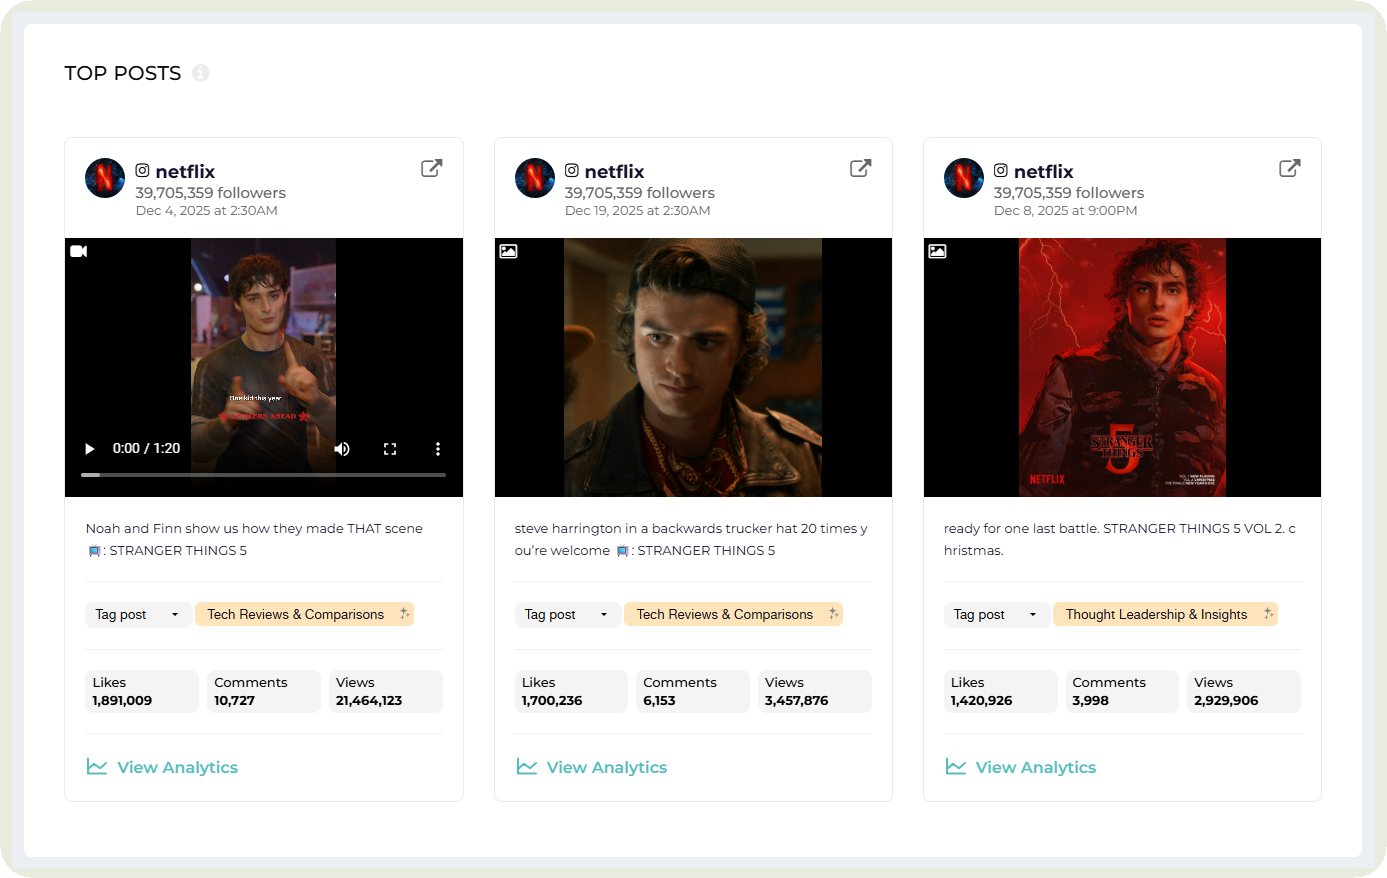Image resolution: width=1387 pixels, height=878 pixels.
Task: Click the sparkle icon on Thought Leadership tag
Action: 1268,613
